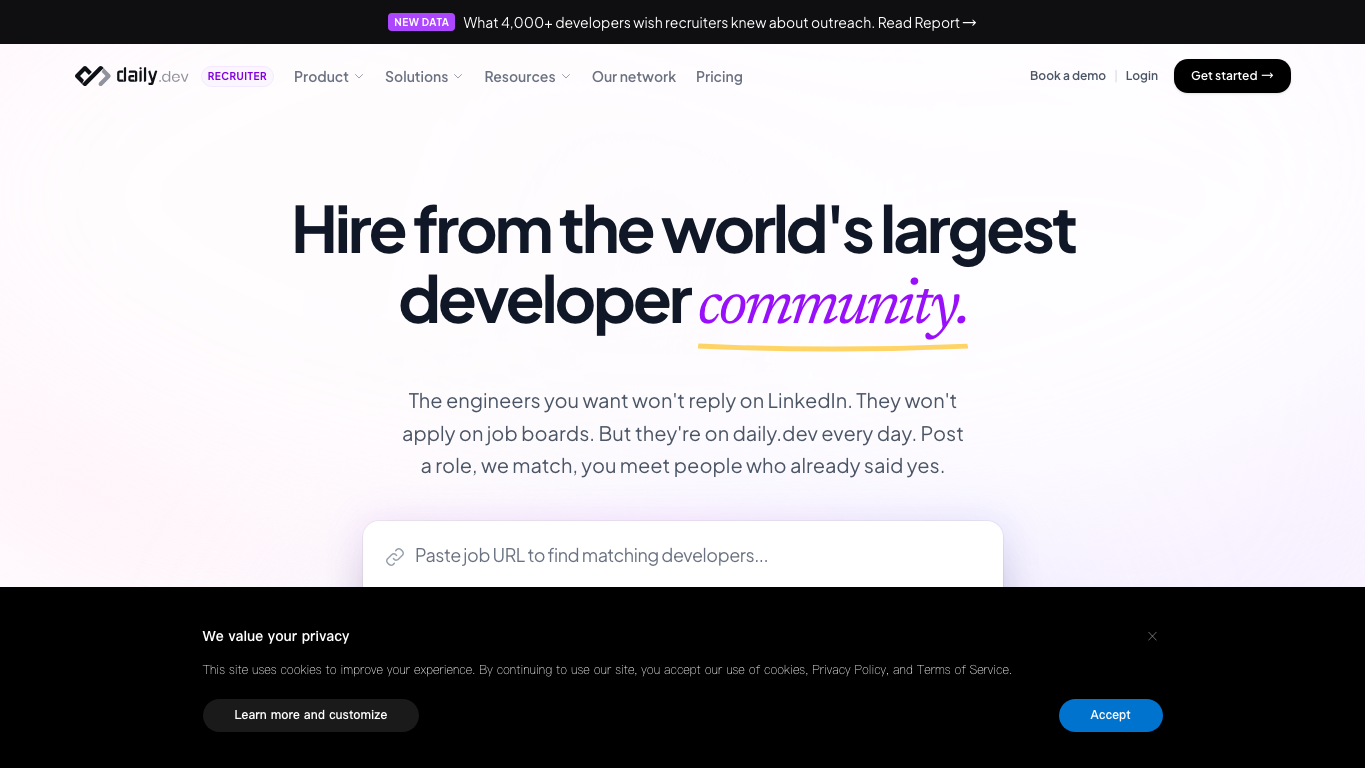Click the Get started button
The image size is (1365, 768).
coord(1232,76)
